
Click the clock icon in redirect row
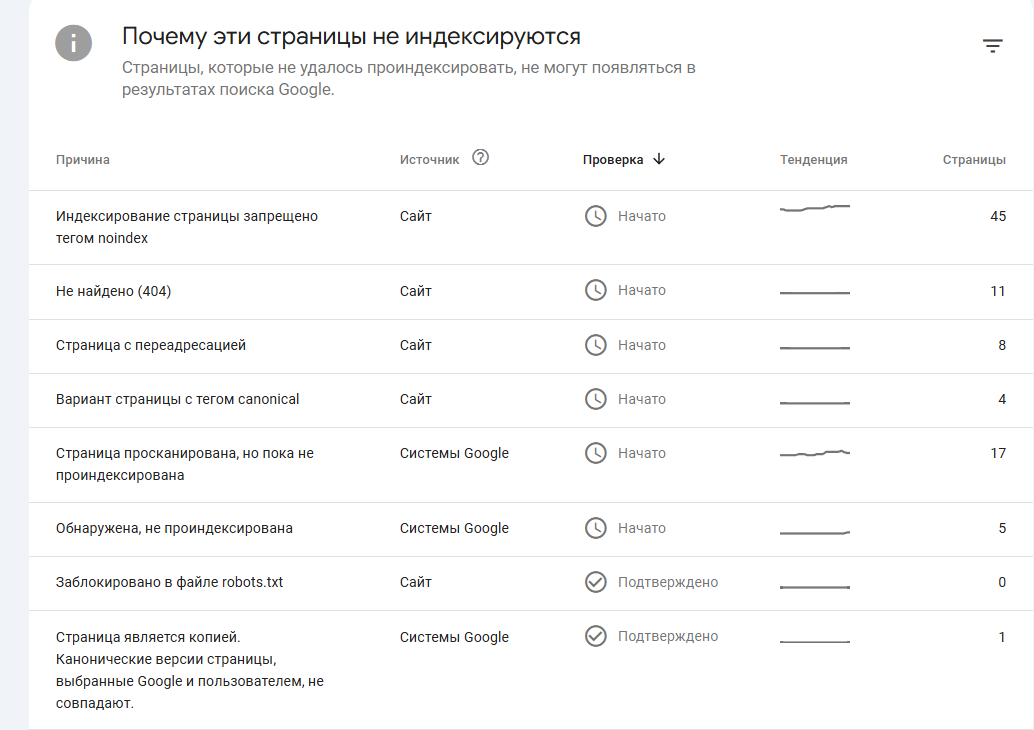coord(596,345)
